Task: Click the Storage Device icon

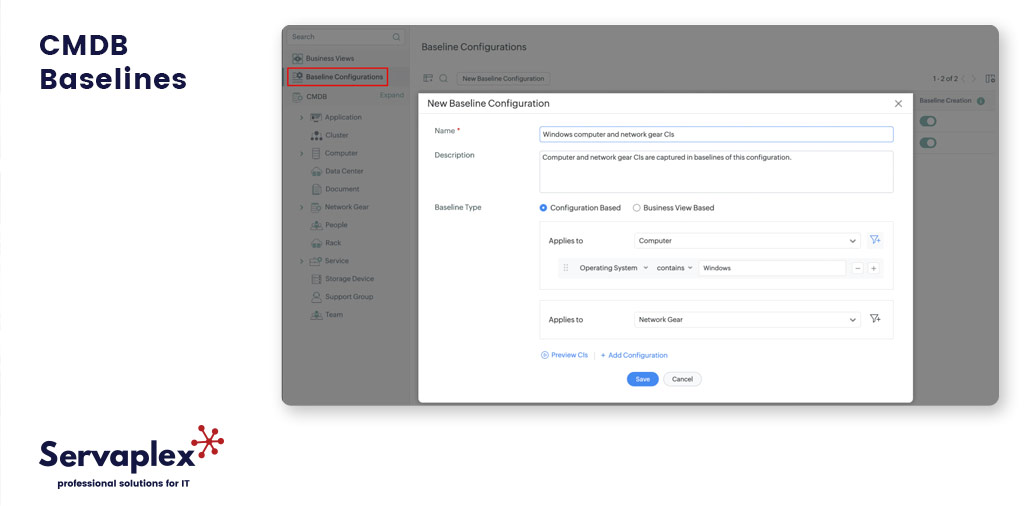Action: pos(316,279)
